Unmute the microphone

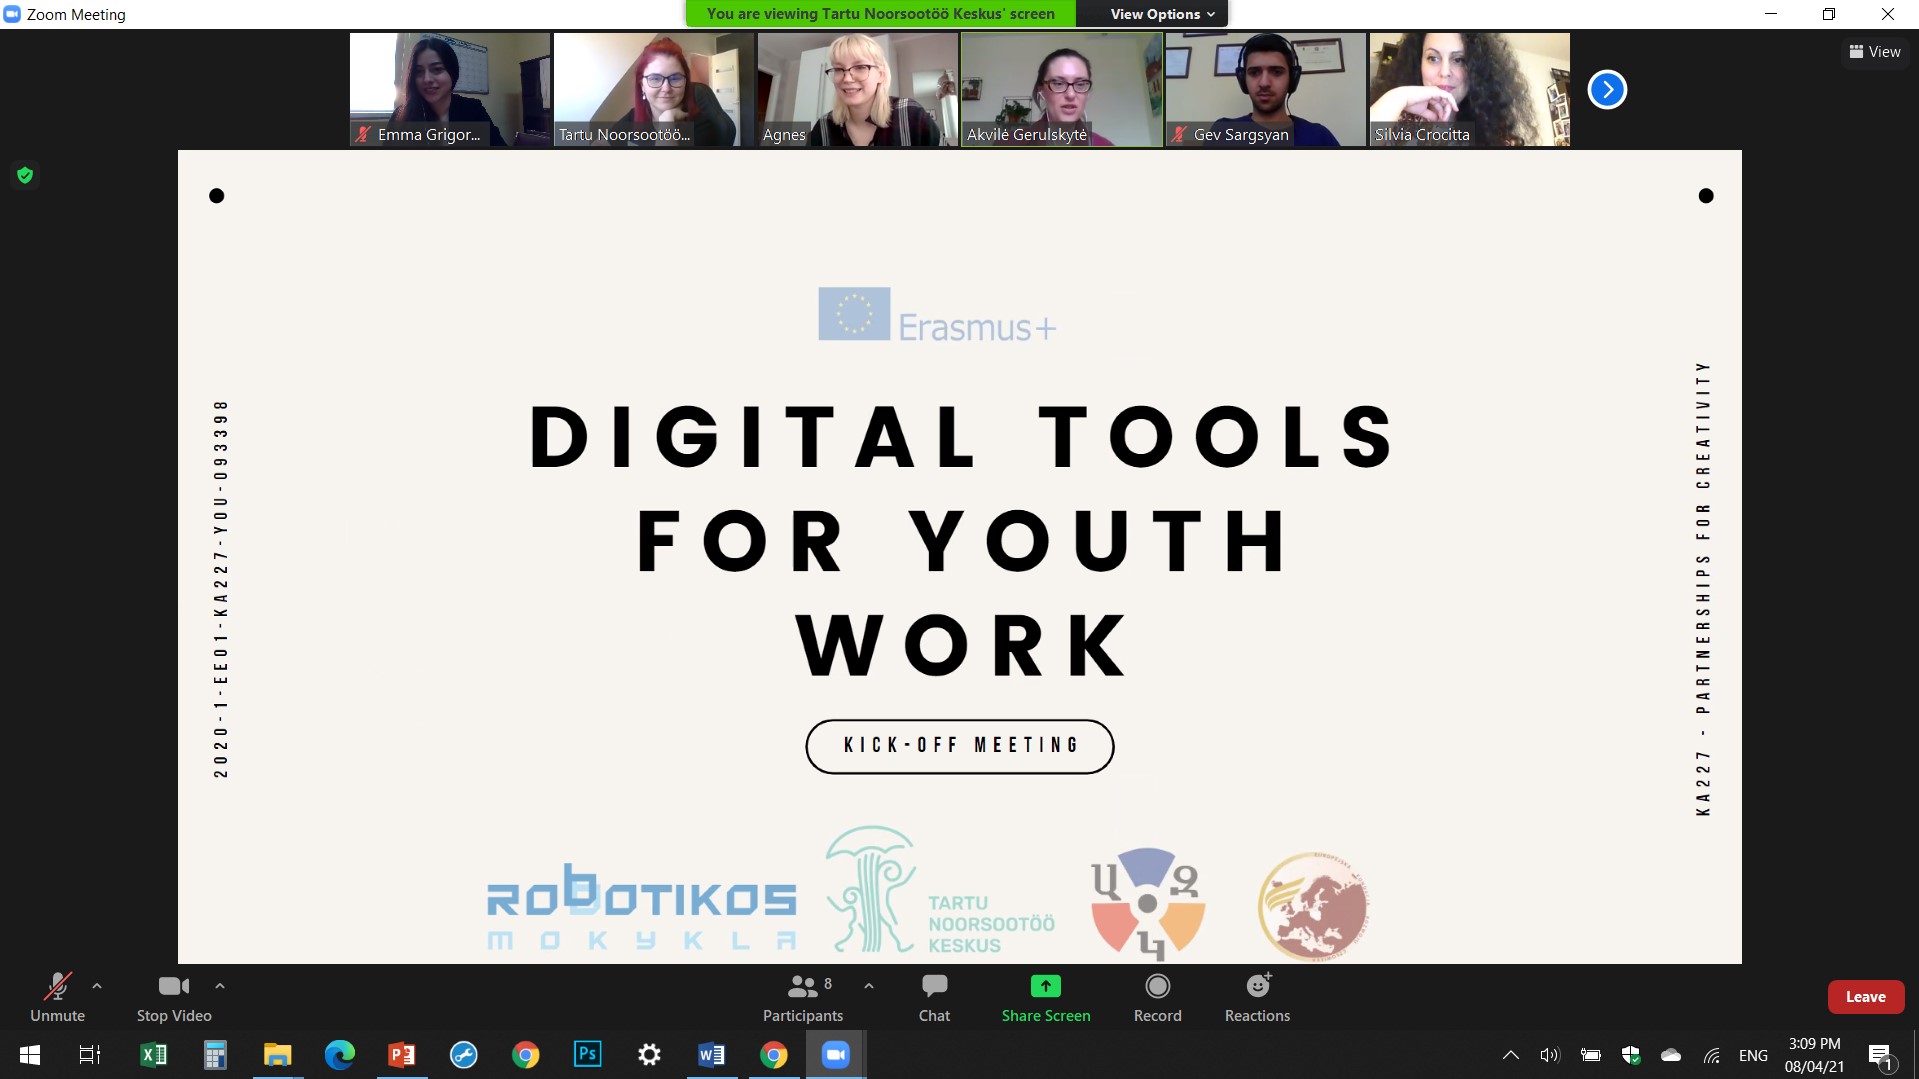pyautogui.click(x=57, y=997)
